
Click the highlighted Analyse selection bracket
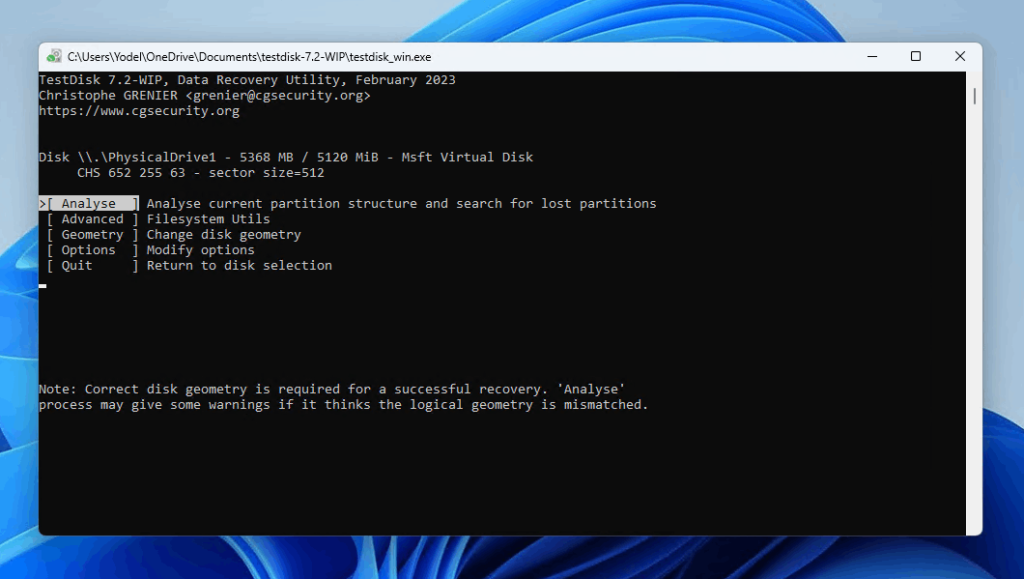[88, 203]
